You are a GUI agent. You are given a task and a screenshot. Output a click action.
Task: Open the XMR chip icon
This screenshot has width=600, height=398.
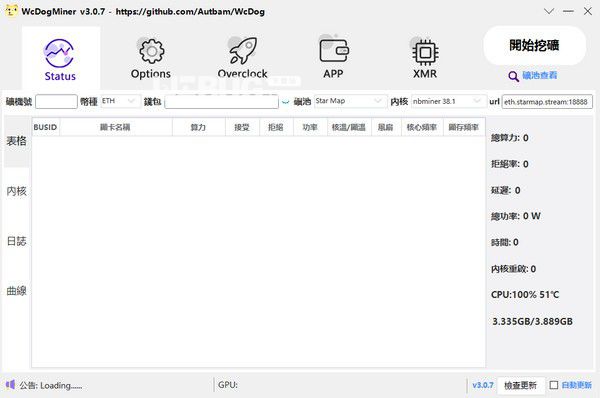(x=425, y=52)
